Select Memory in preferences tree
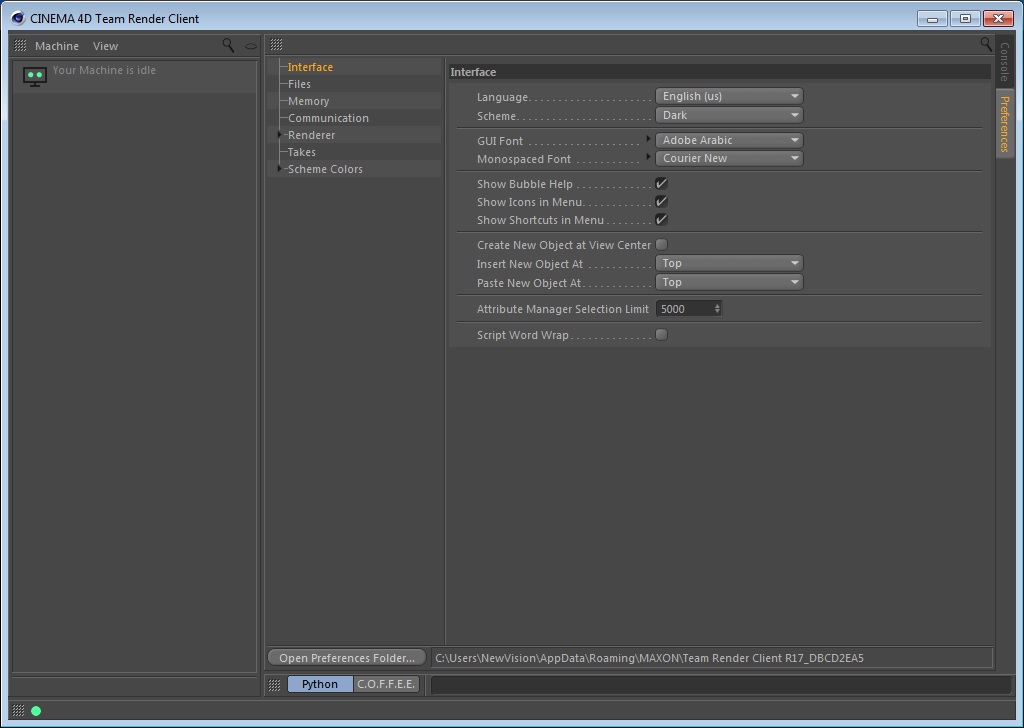The image size is (1024, 728). [308, 101]
